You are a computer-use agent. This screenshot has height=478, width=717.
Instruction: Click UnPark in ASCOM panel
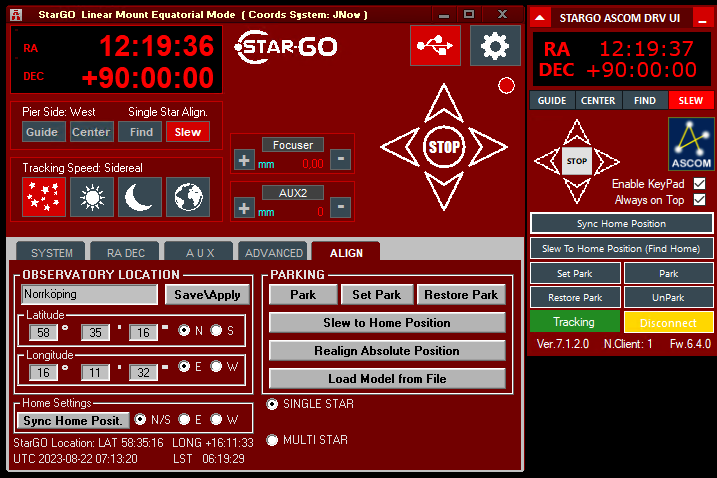[668, 297]
